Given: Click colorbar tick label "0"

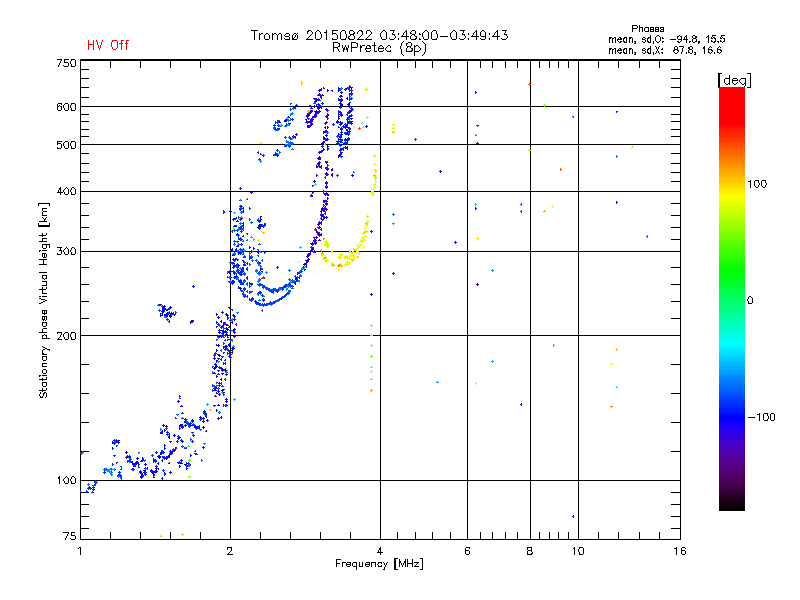Looking at the screenshot, I should (750, 301).
